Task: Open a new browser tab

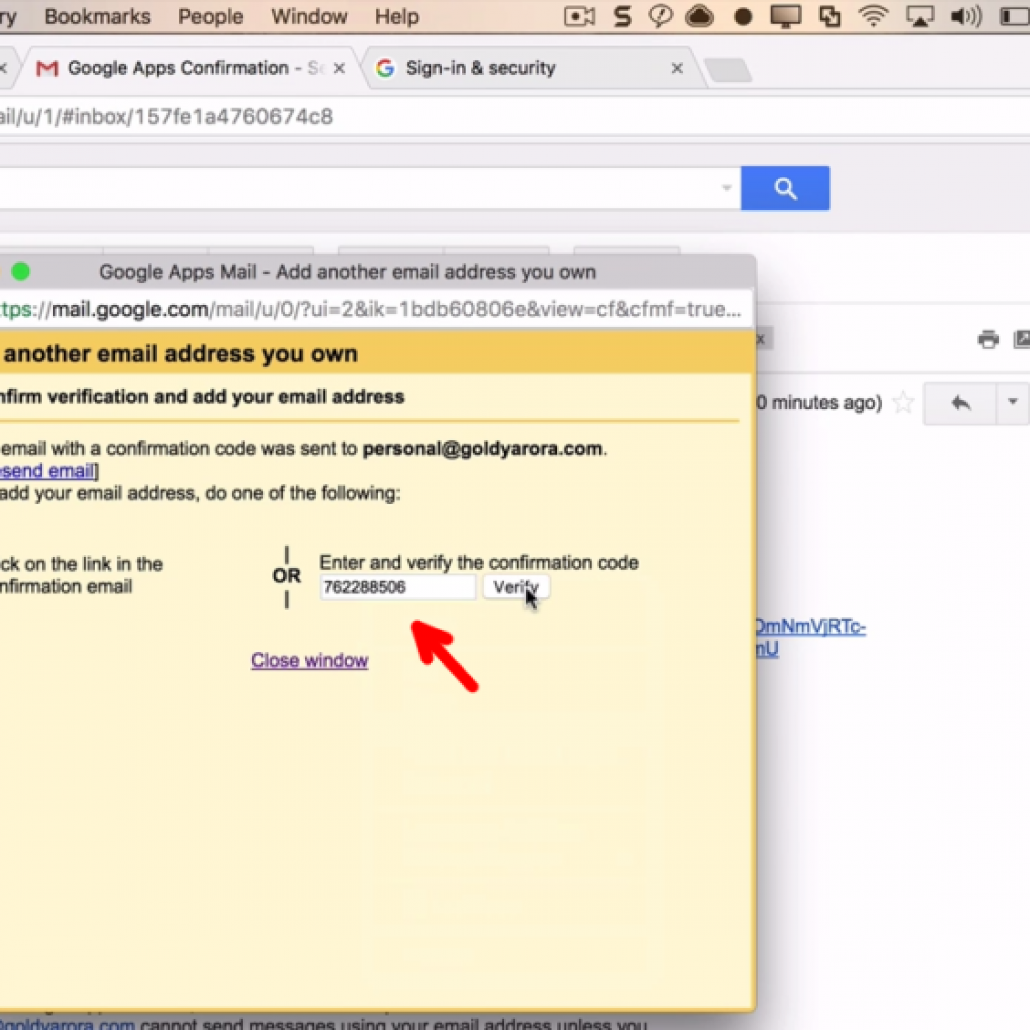Action: (728, 70)
